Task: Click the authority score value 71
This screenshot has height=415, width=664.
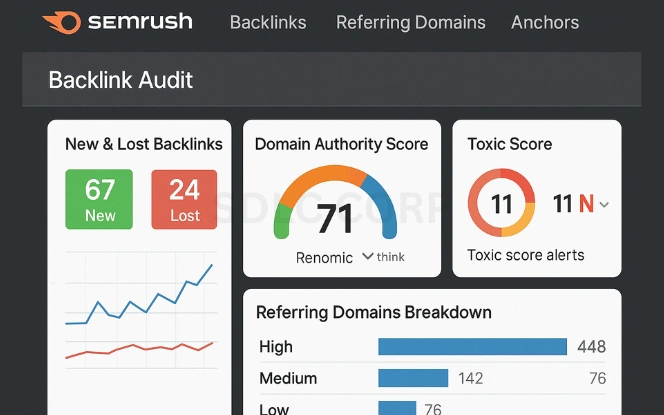Action: point(335,218)
